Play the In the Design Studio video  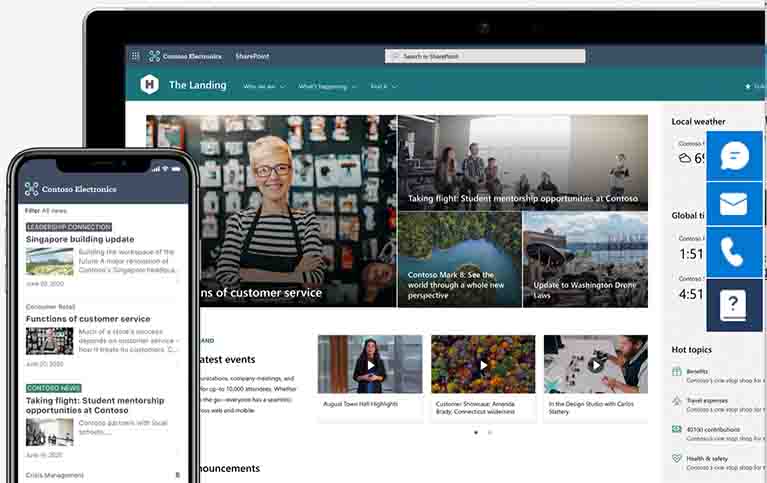[x=596, y=365]
